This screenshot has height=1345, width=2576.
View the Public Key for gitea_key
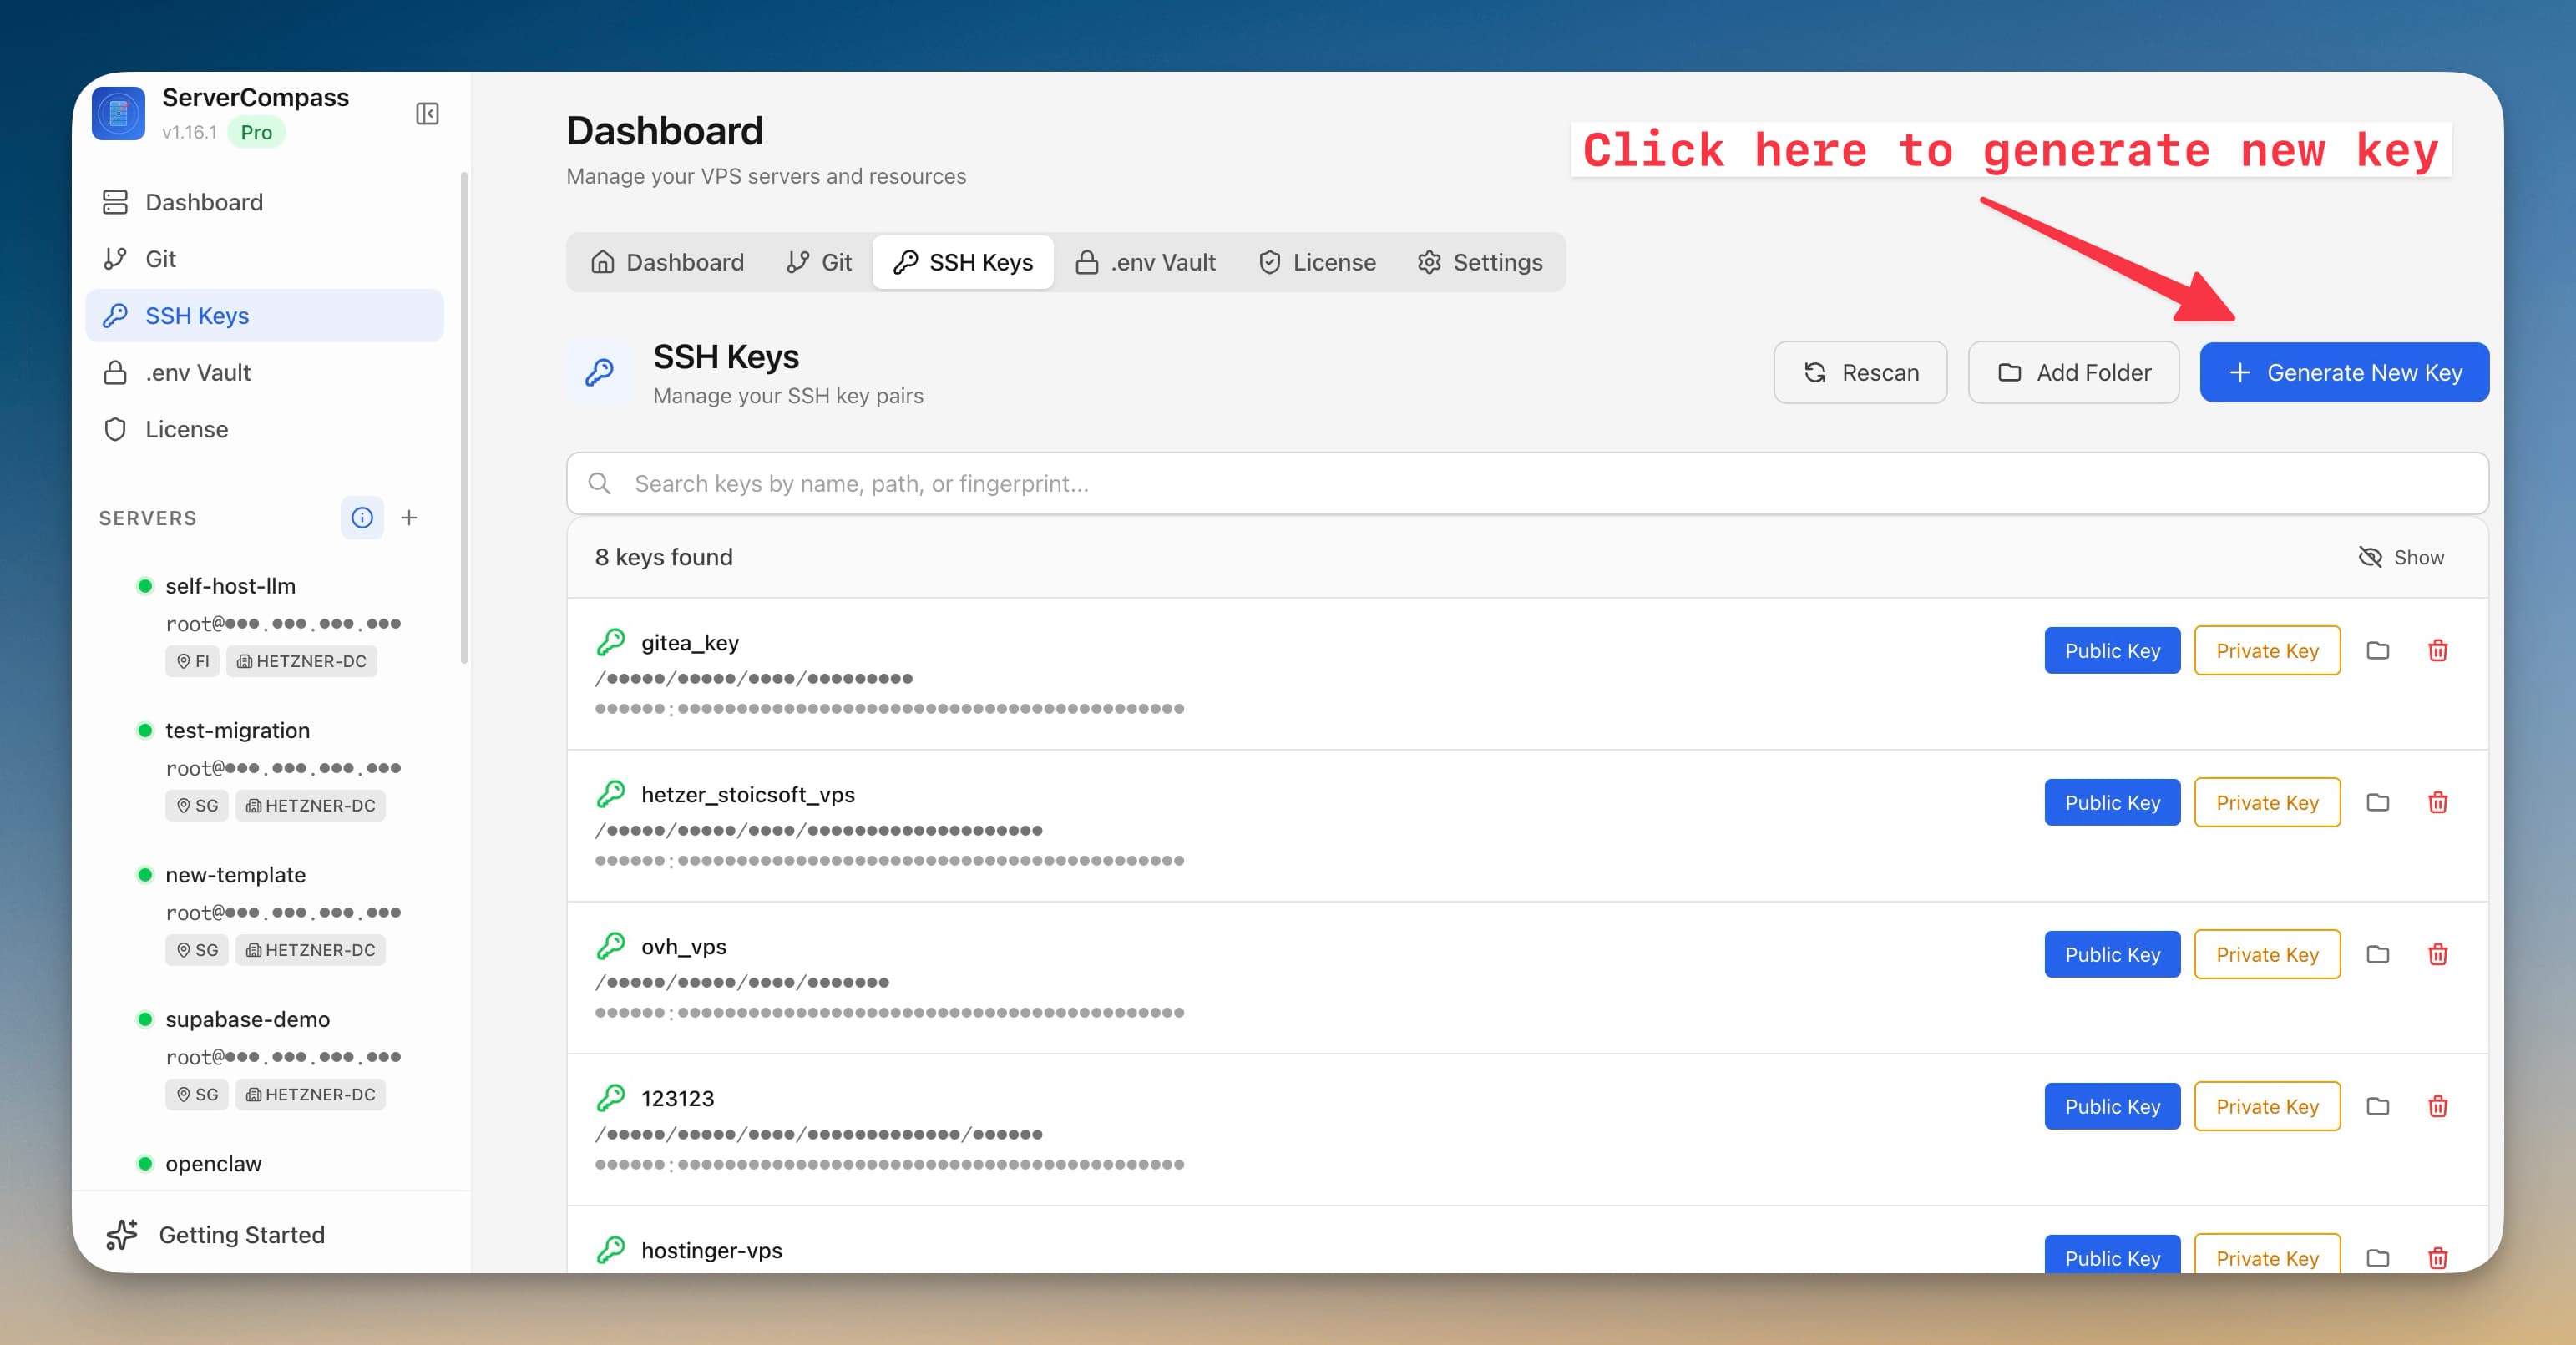coord(2112,650)
